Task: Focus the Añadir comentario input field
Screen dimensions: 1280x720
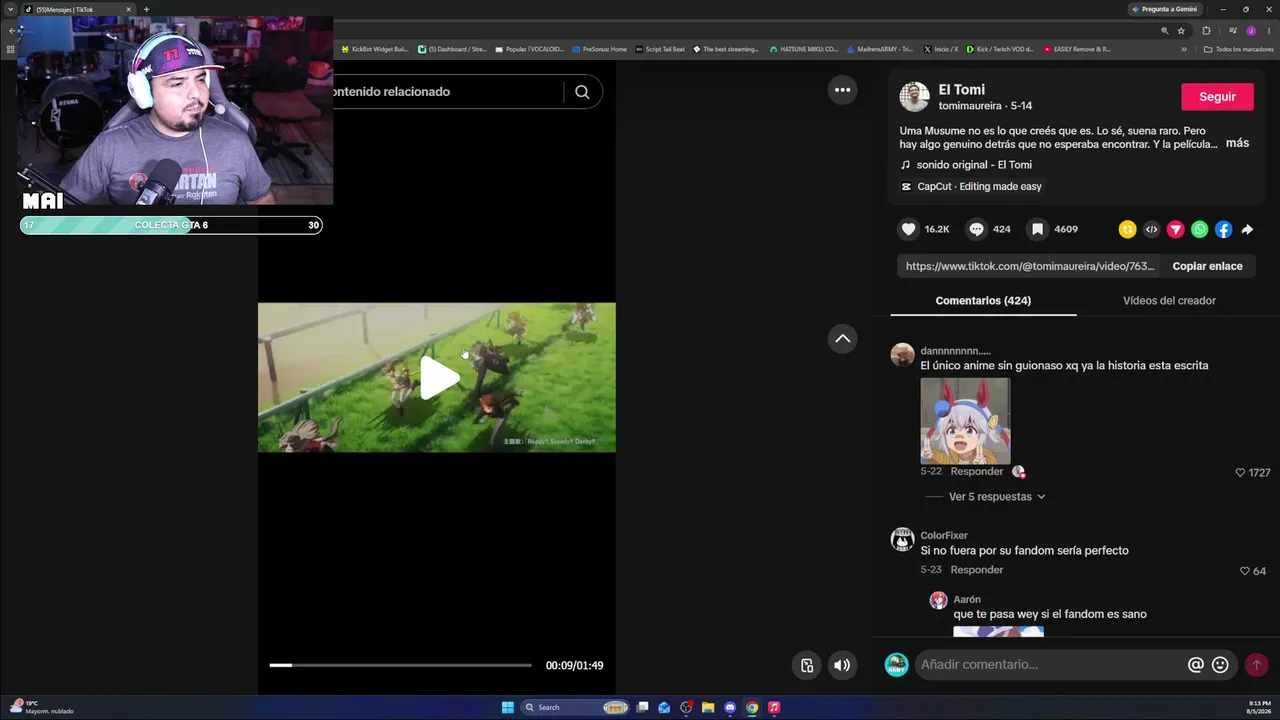Action: click(1050, 665)
